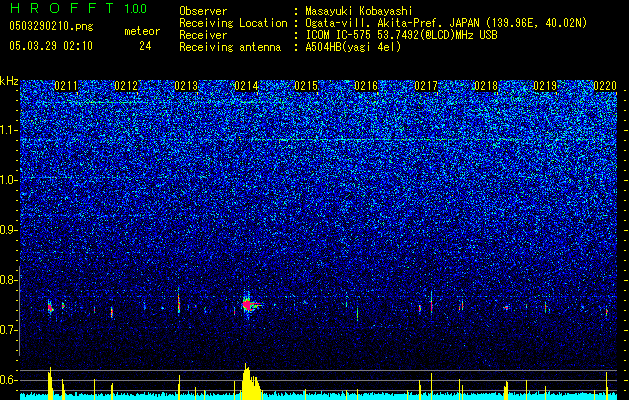
Task: Click the 0213 time marker
Action: click(186, 86)
